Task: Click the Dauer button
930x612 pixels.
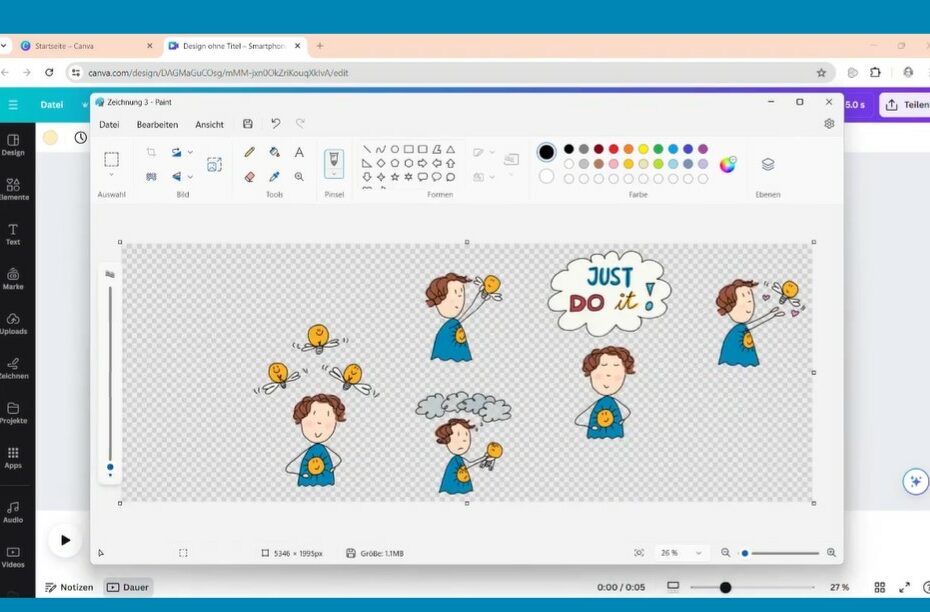Action: [x=128, y=587]
